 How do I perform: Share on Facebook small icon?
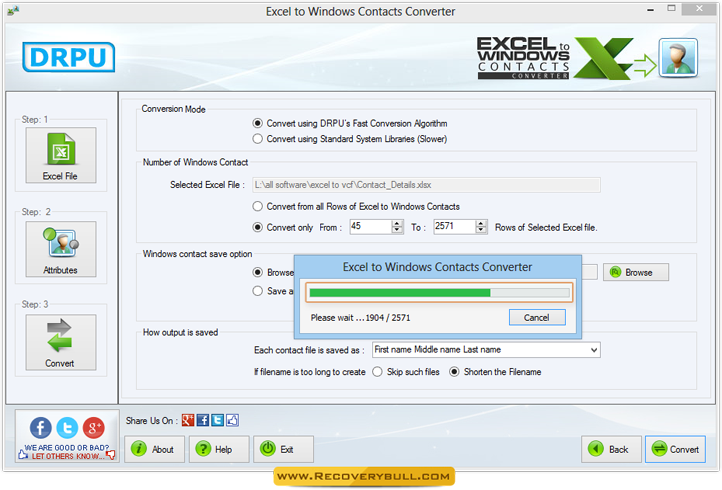[203, 420]
